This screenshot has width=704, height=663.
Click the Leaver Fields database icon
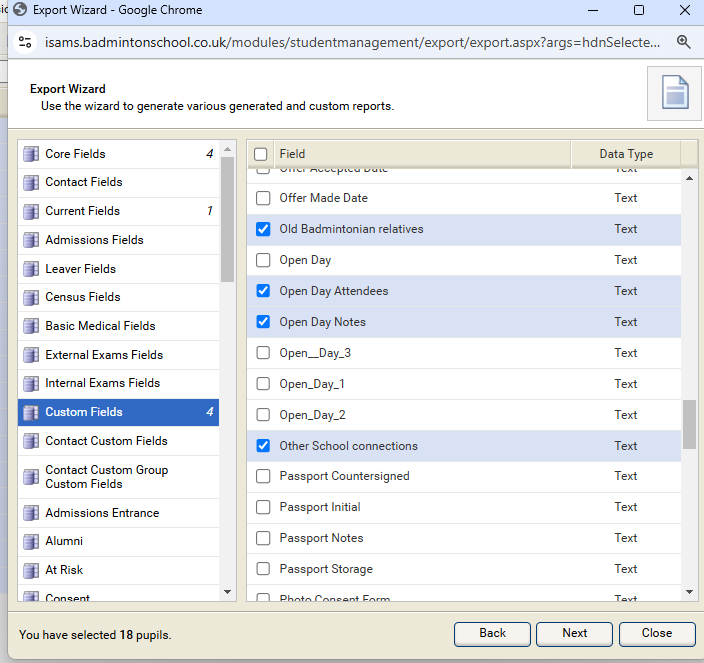coord(31,269)
